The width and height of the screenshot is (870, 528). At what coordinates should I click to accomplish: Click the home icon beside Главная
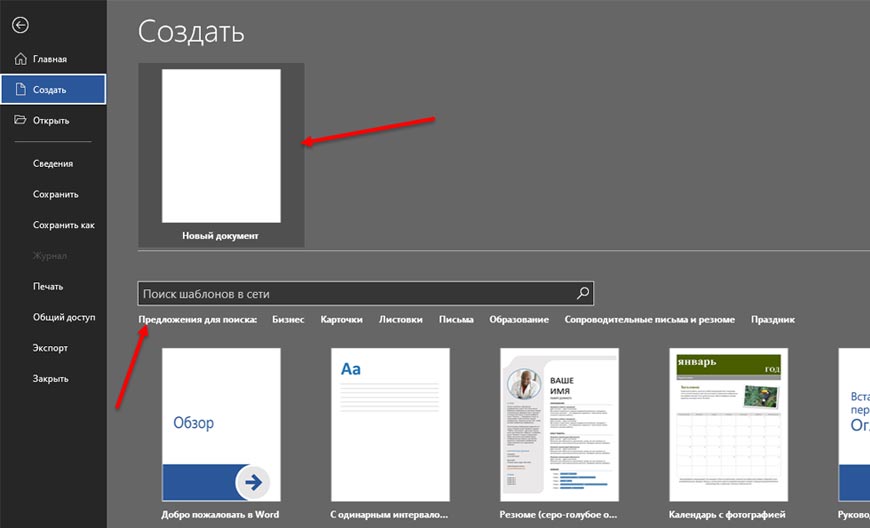(x=21, y=59)
